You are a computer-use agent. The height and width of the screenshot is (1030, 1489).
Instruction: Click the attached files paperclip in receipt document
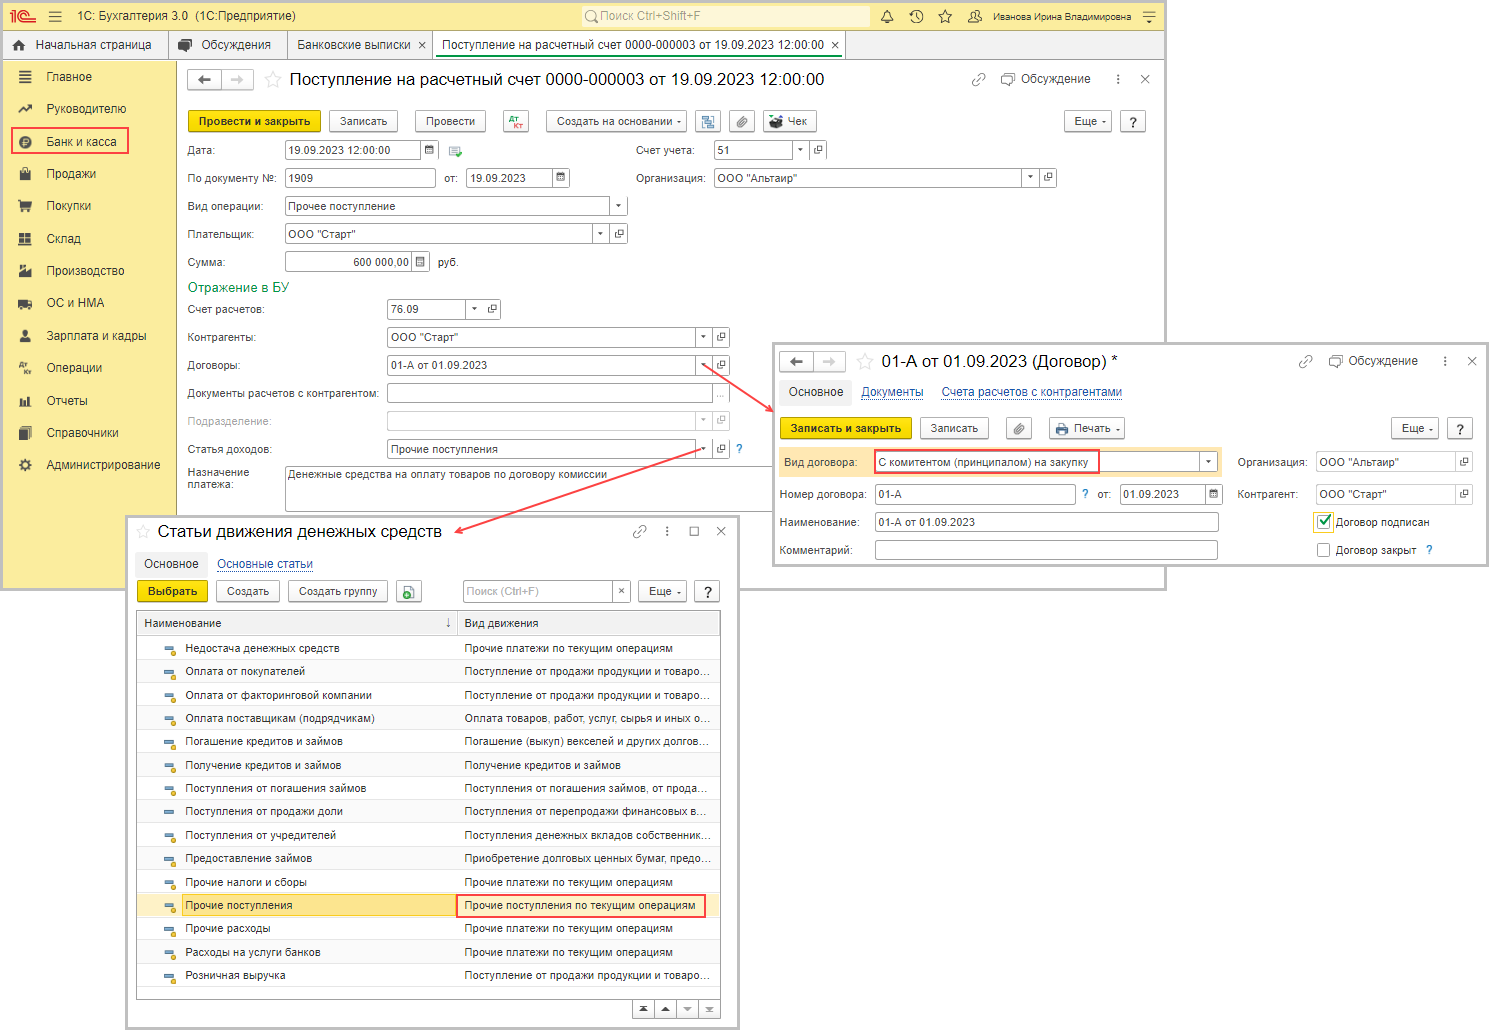pos(741,121)
